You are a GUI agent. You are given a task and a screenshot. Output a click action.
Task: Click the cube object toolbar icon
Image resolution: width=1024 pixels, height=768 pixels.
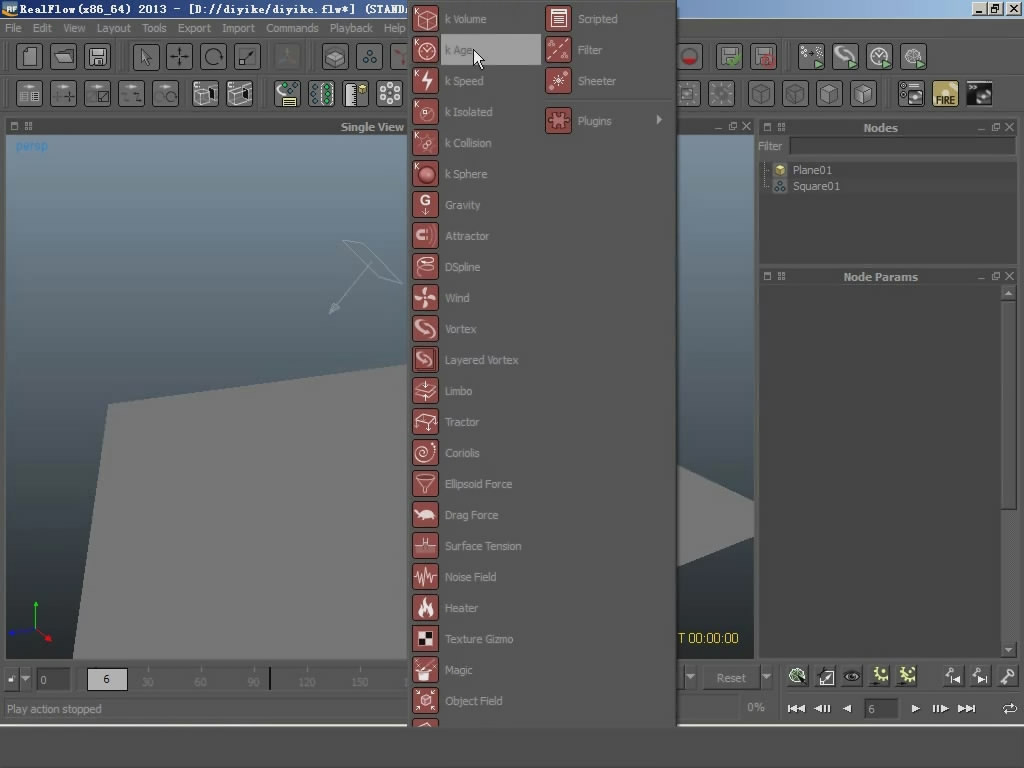pyautogui.click(x=335, y=57)
